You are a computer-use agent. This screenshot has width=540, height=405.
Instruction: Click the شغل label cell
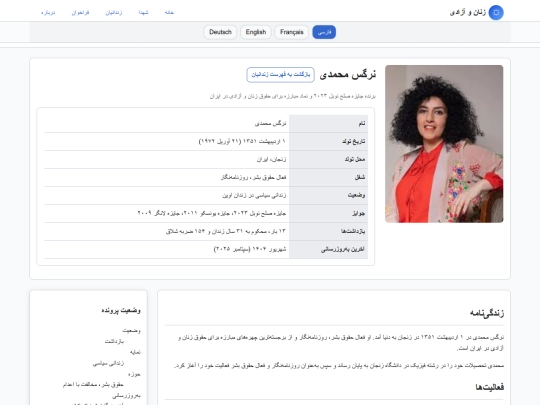[x=328, y=177]
